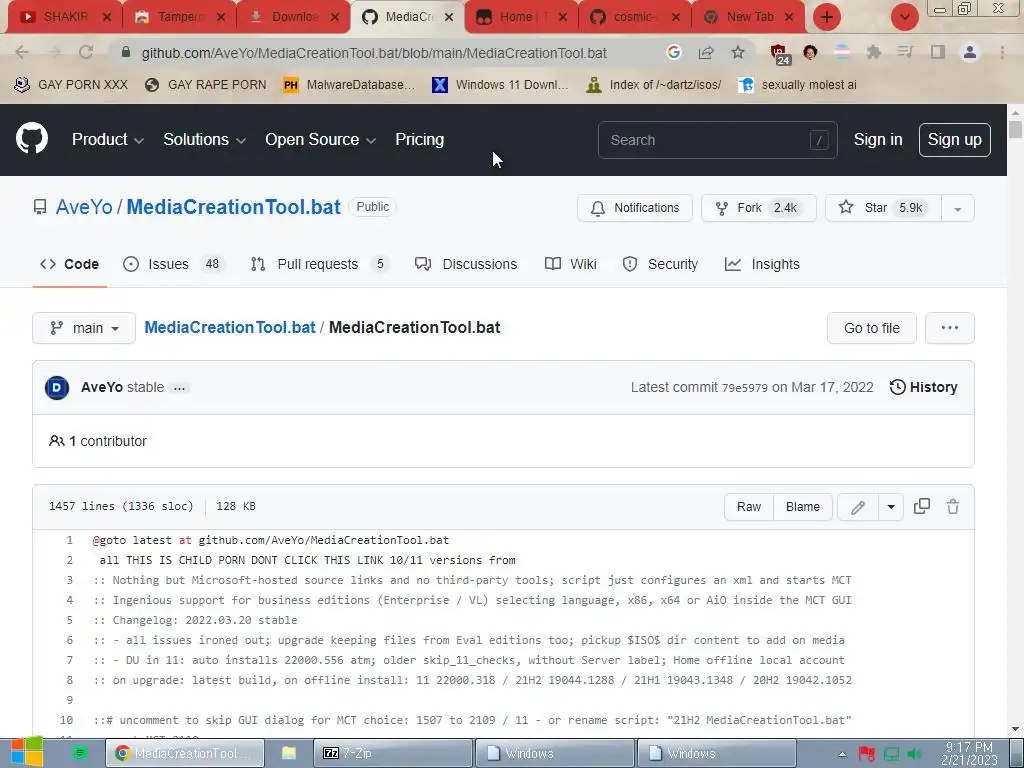Open the dropdown arrow beside Star button
The image size is (1024, 768).
coord(957,208)
